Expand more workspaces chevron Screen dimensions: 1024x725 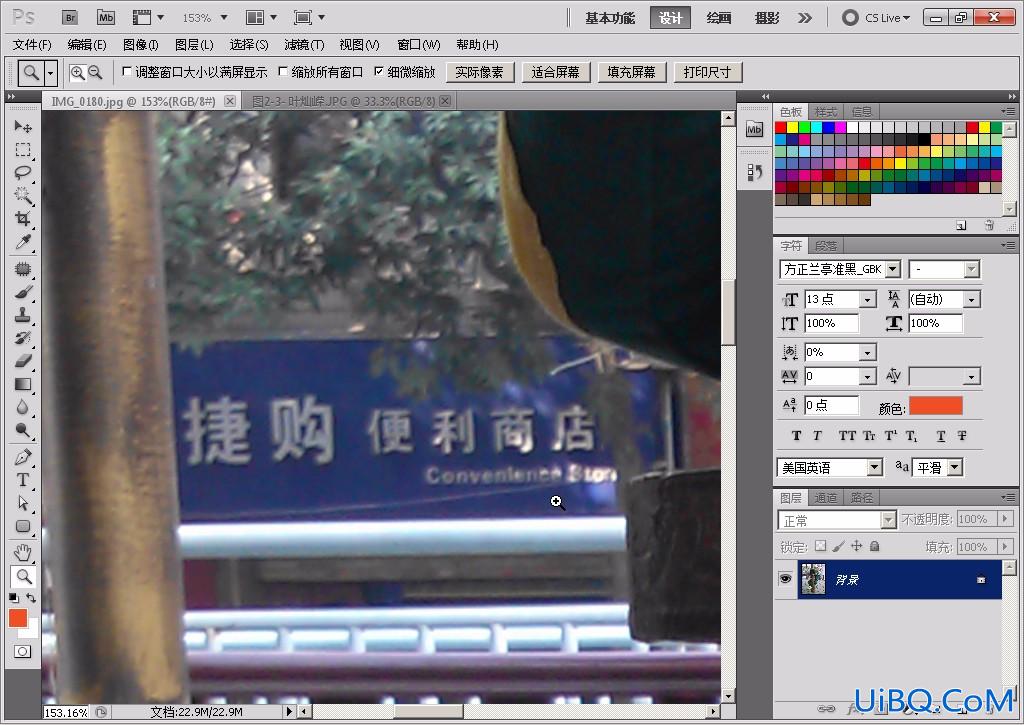coord(805,18)
